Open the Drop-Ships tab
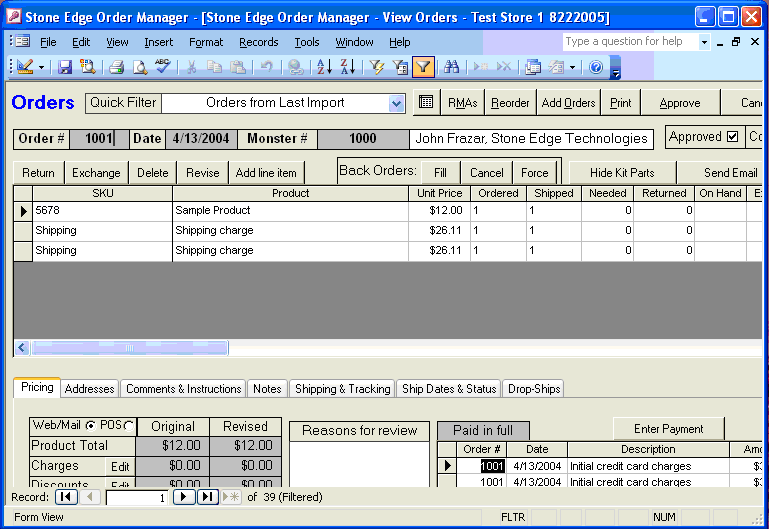The image size is (769, 529). tap(534, 389)
